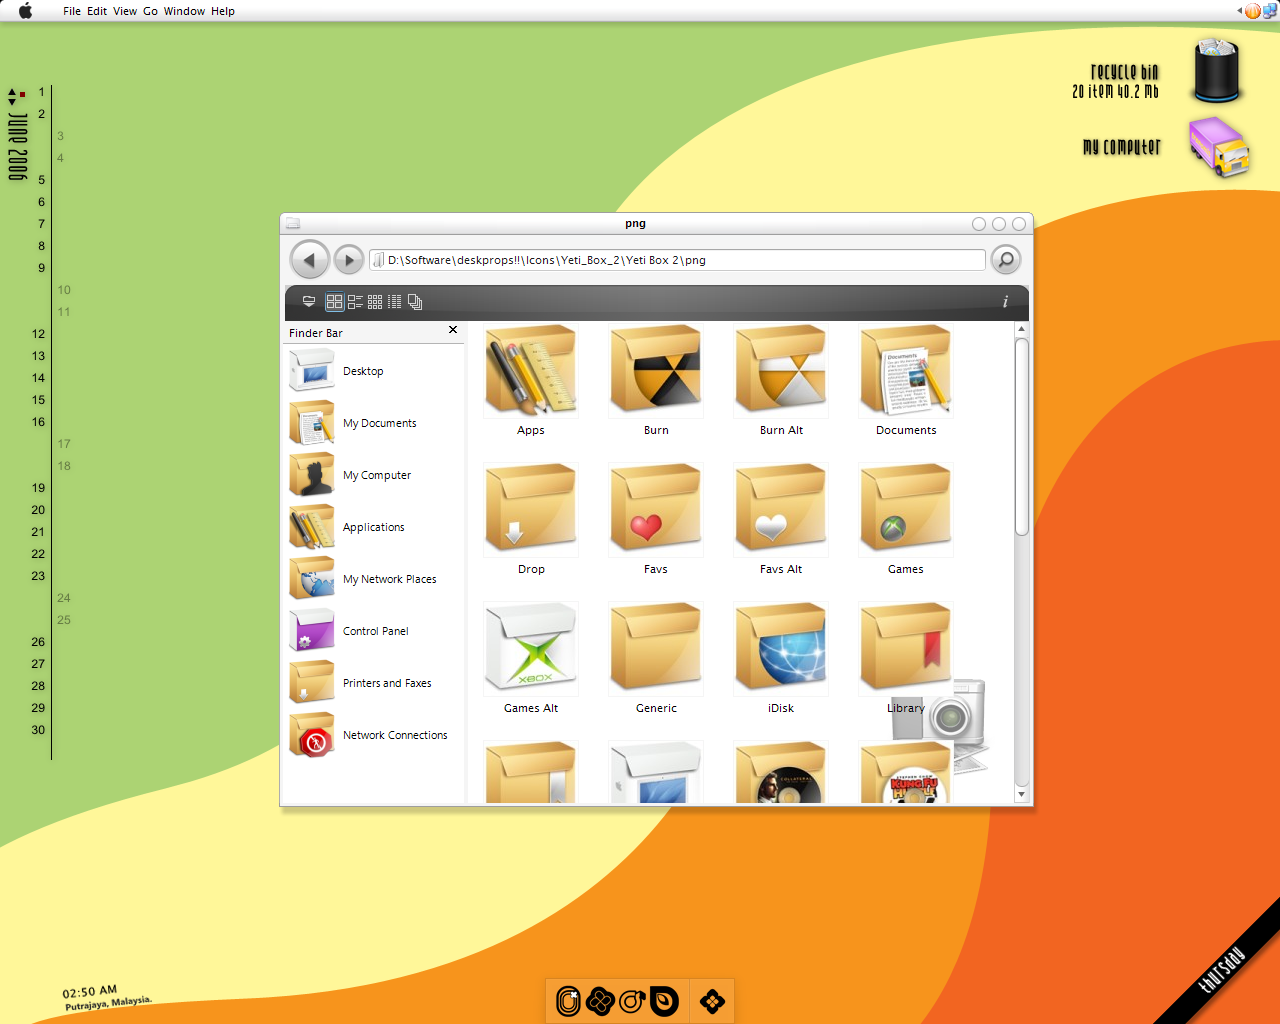
Task: Go to My Network Places in Finder Bar
Action: 389,579
